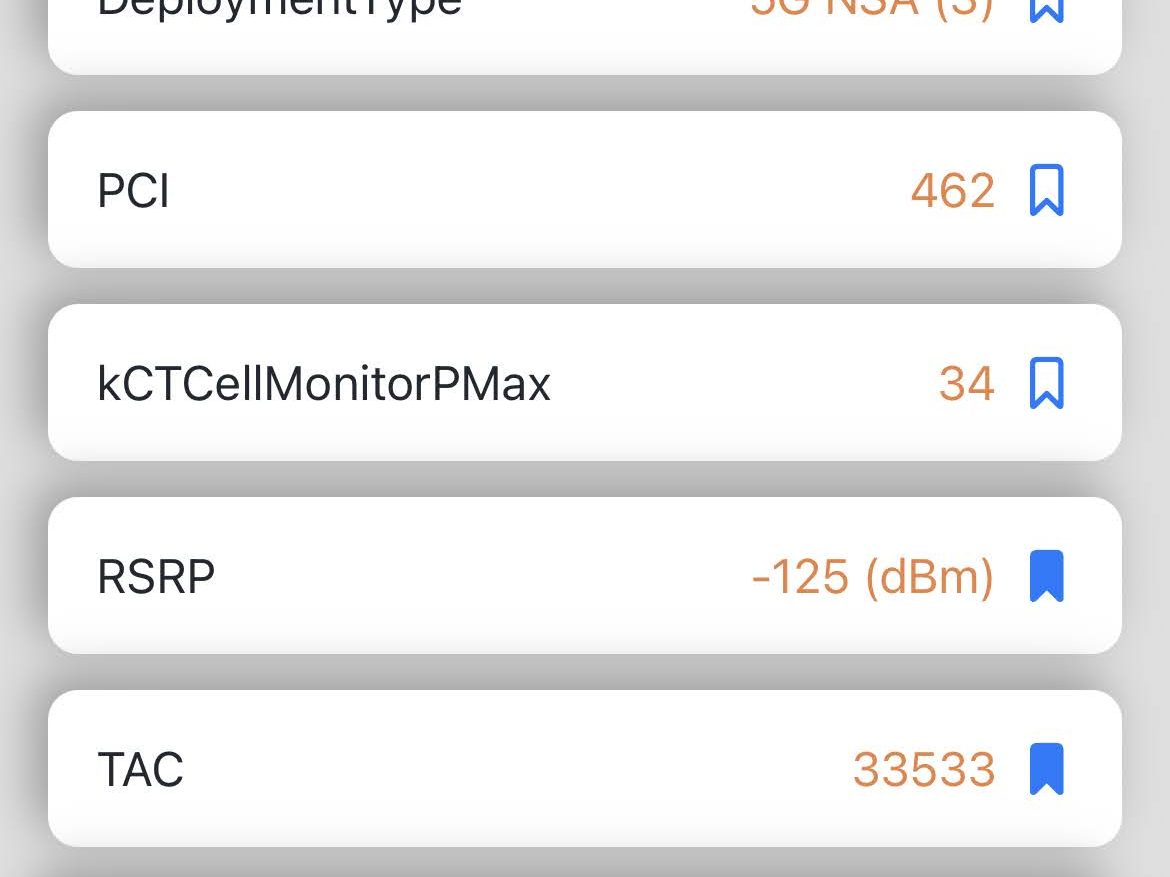Viewport: 1170px width, 877px height.
Task: Bookmark the kCTCellMonitorPMax entry
Action: [x=1046, y=383]
